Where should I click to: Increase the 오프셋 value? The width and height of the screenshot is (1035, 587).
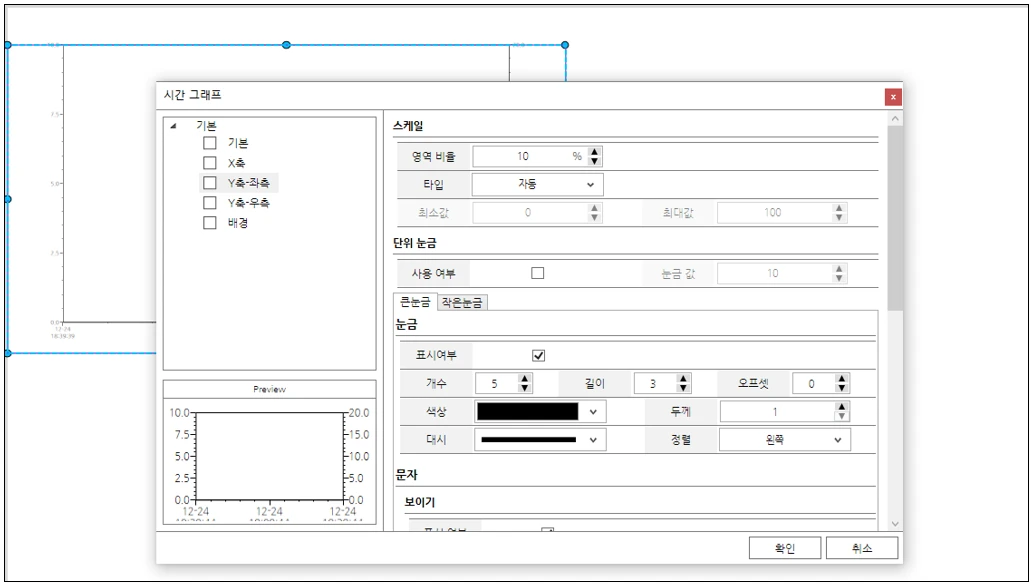pyautogui.click(x=842, y=378)
